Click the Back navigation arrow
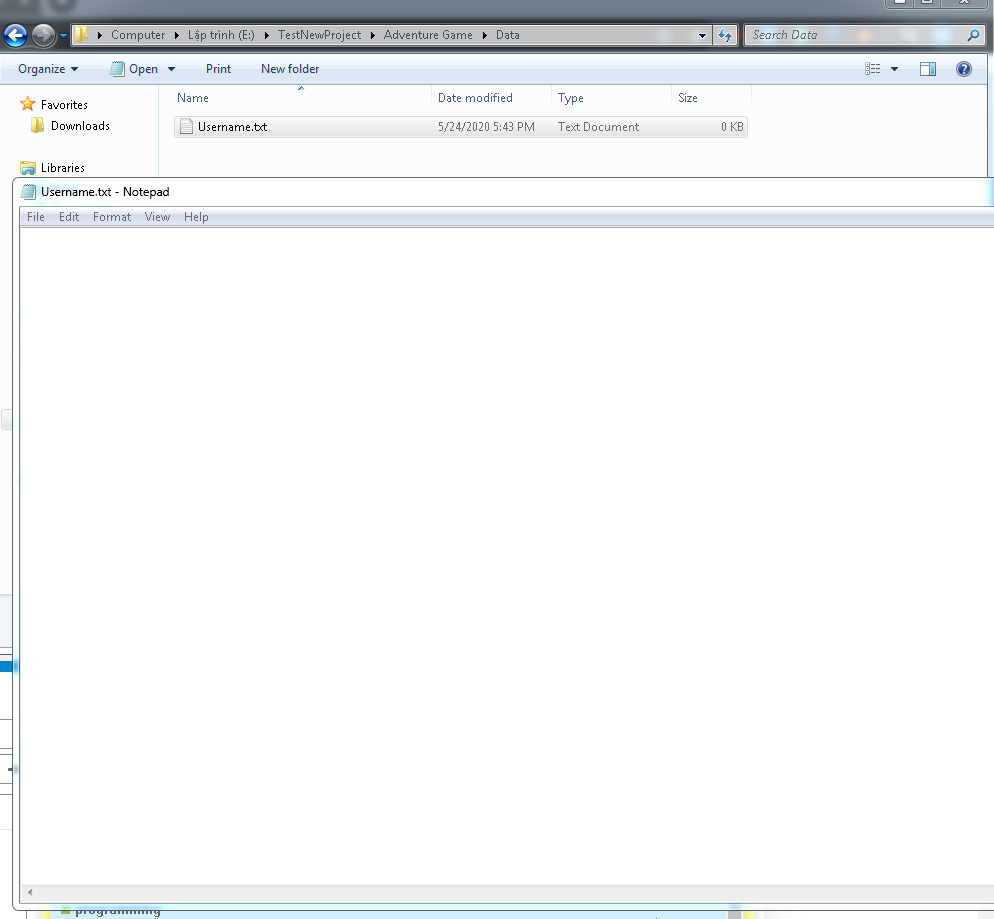This screenshot has height=919, width=994. click(15, 36)
